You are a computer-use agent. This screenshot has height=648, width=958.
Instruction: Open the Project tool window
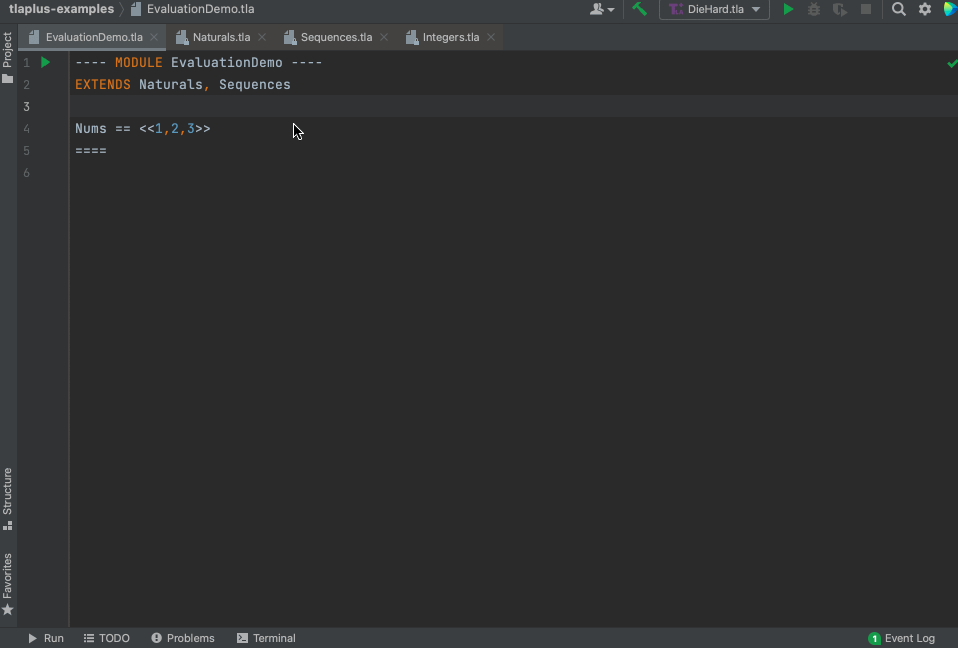(x=7, y=57)
